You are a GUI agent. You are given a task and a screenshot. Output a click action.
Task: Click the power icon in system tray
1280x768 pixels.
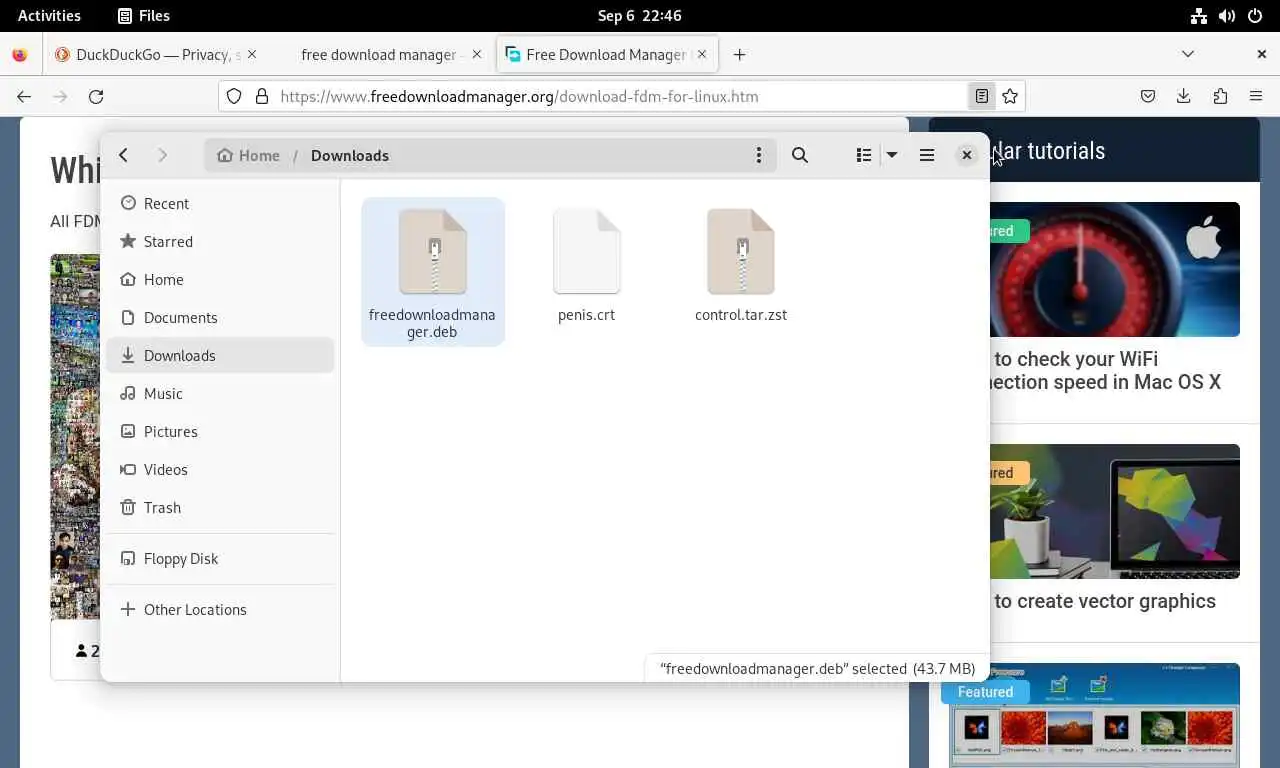pos(1255,15)
